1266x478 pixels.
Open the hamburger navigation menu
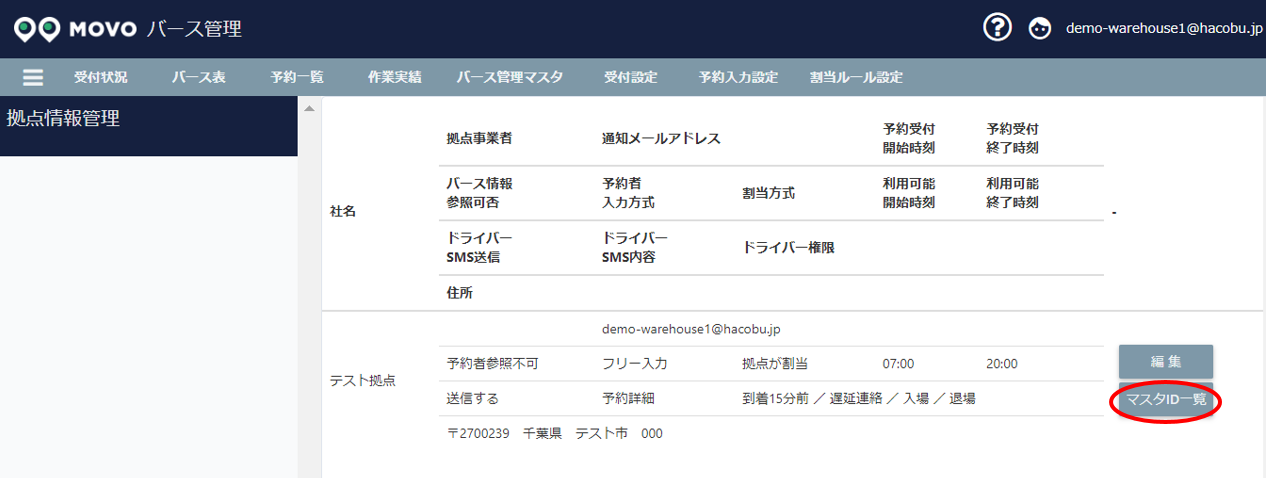coord(33,78)
